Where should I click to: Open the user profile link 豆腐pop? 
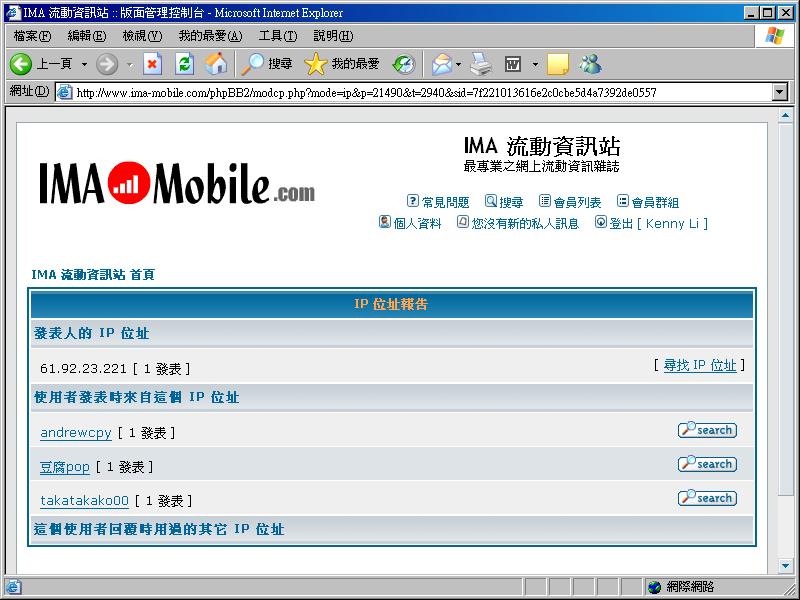coord(65,467)
